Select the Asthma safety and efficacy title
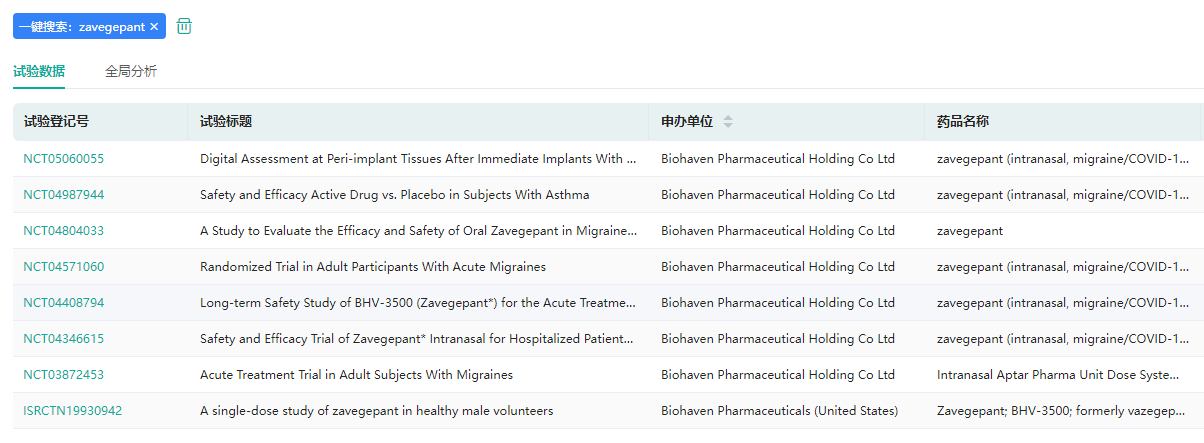The height and width of the screenshot is (443, 1204). (394, 195)
